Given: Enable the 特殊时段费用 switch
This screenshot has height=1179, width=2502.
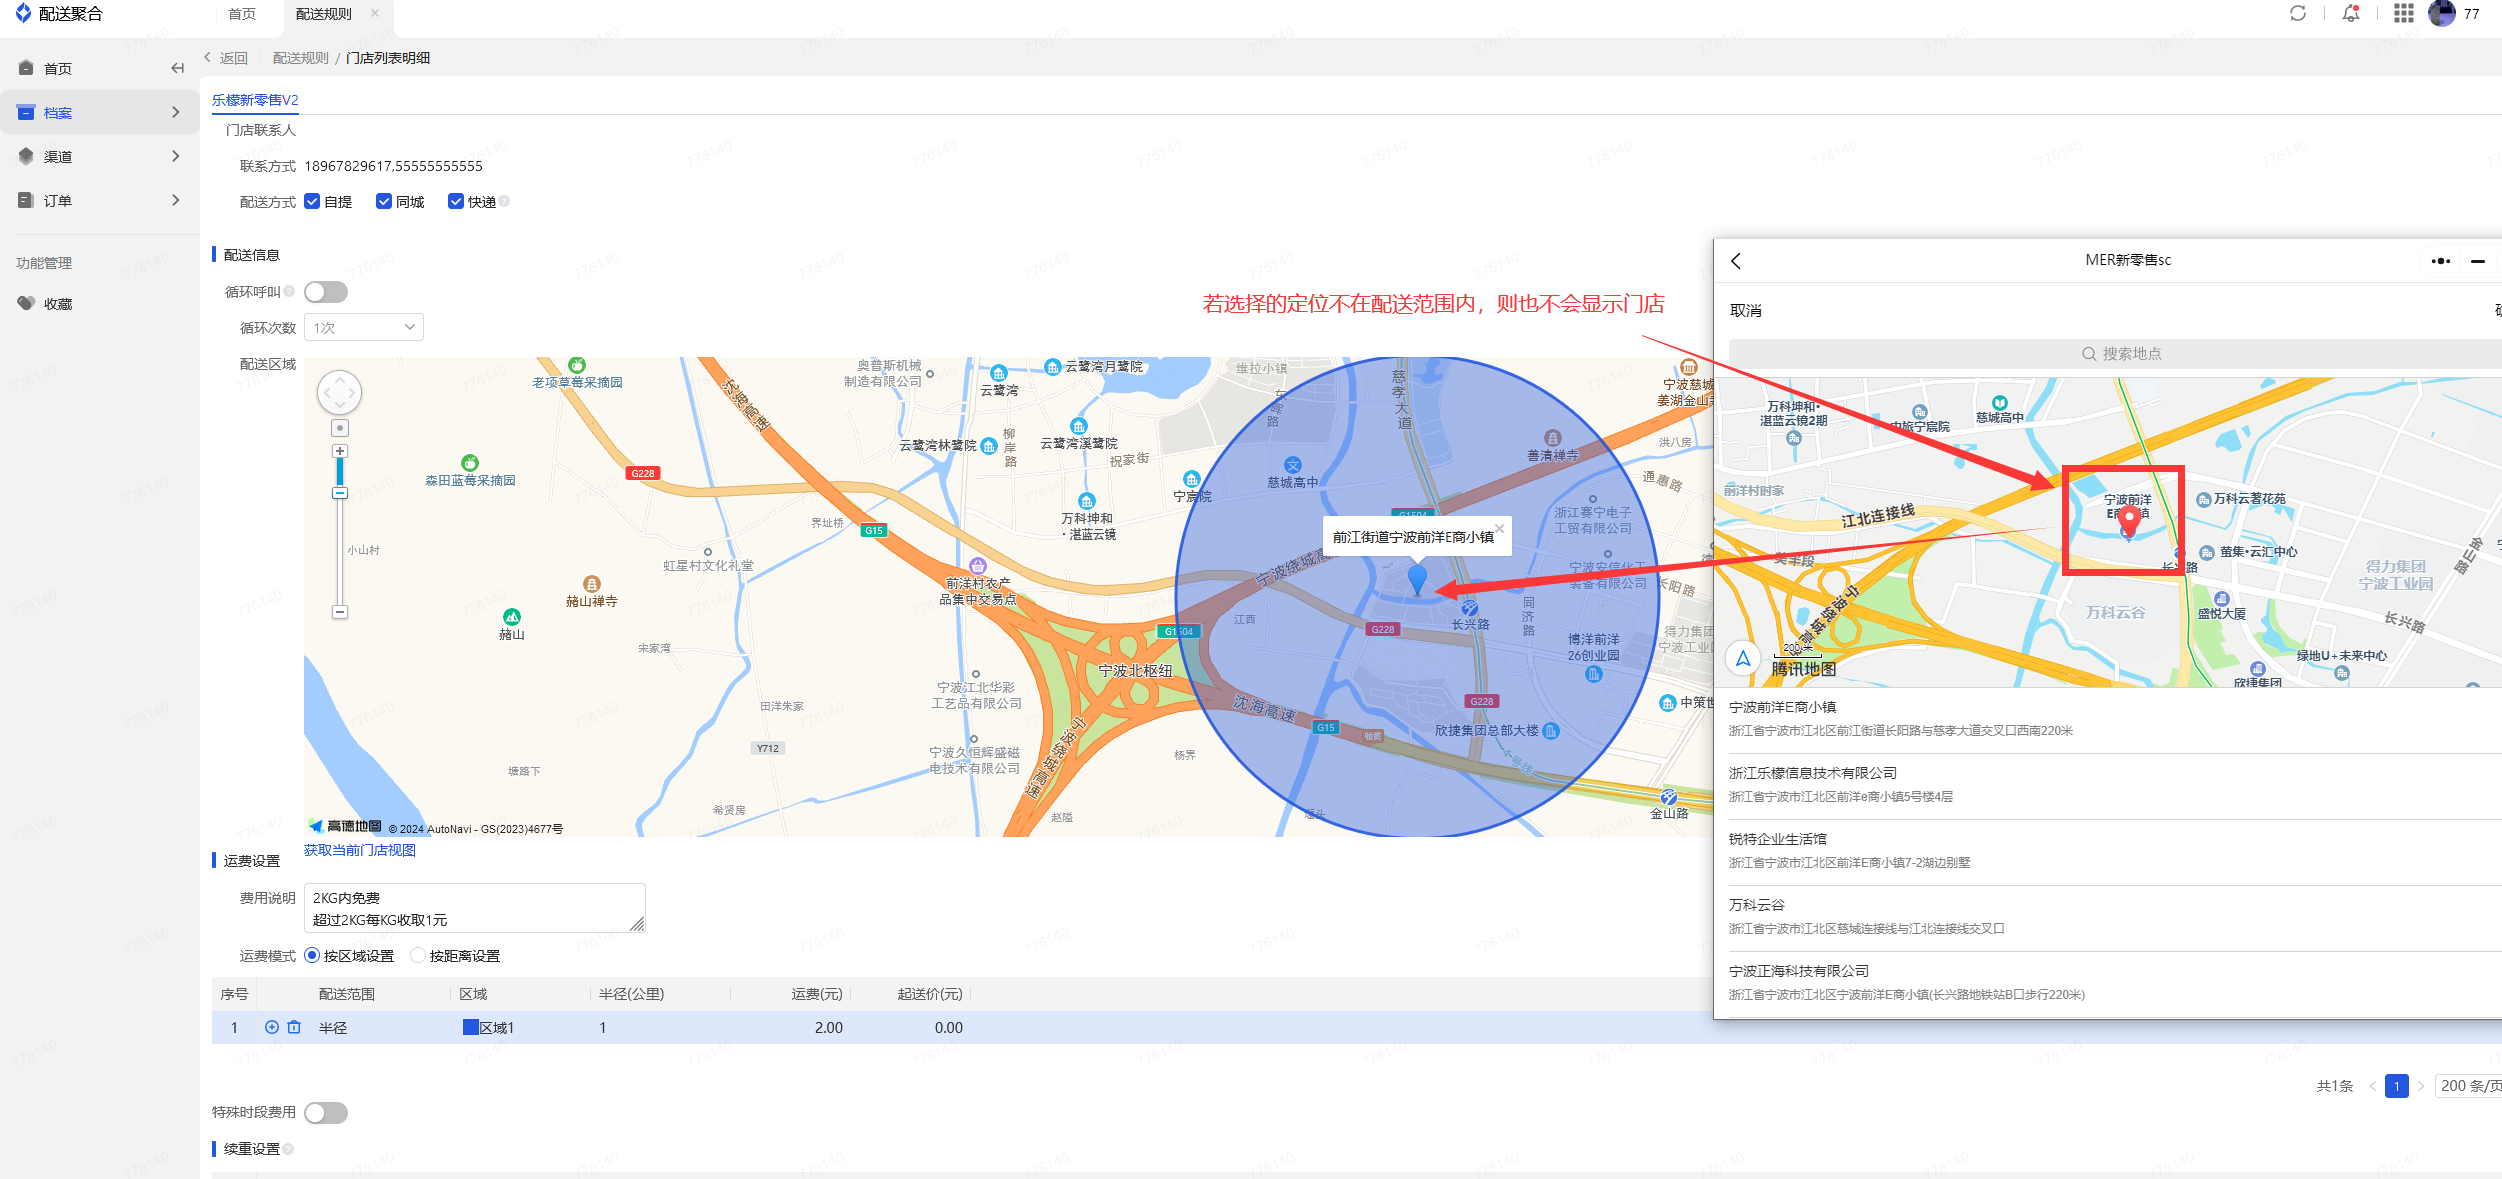Looking at the screenshot, I should coord(326,1113).
